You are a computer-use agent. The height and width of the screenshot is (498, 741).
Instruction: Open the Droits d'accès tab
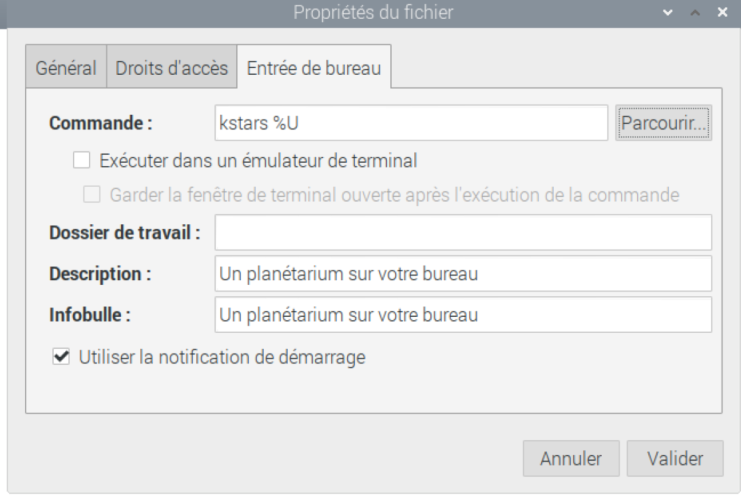click(172, 69)
